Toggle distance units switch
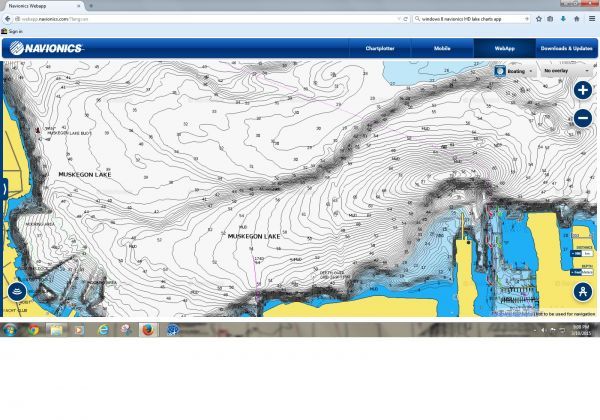Viewport: 600px width, 420px height. (578, 253)
